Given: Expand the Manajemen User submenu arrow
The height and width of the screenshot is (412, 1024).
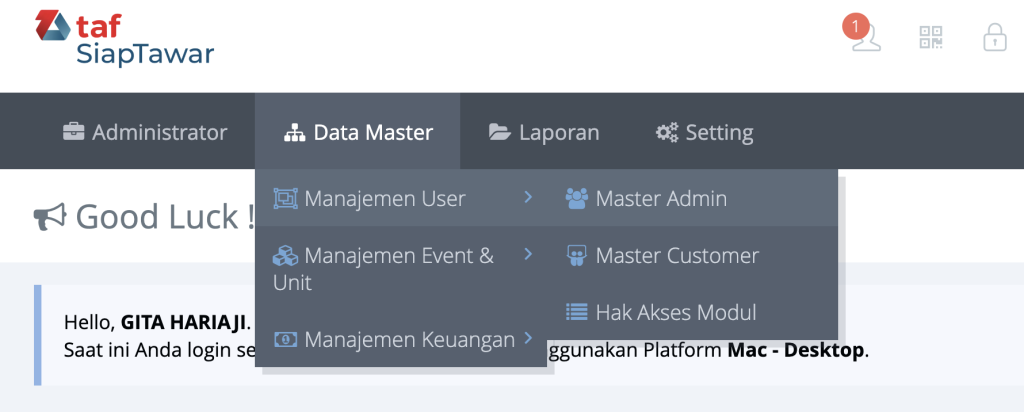Looking at the screenshot, I should pyautogui.click(x=528, y=198).
